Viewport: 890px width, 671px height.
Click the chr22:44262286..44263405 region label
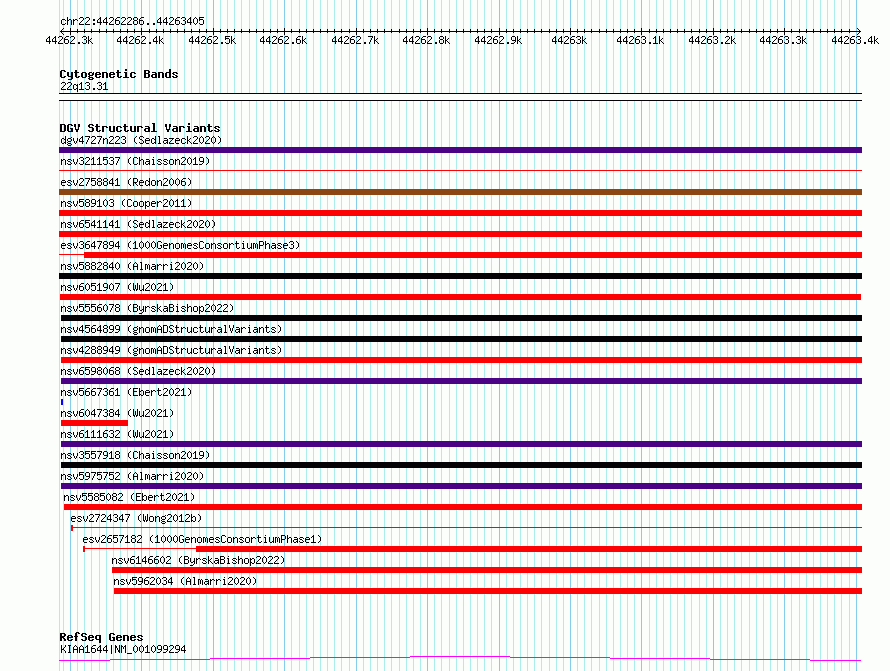point(132,21)
